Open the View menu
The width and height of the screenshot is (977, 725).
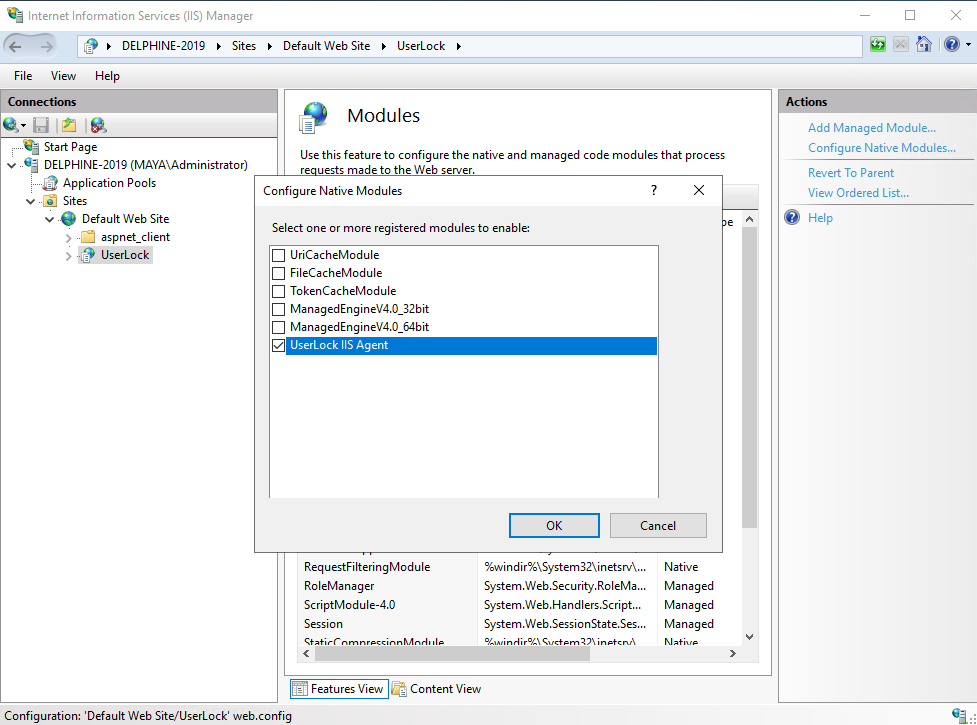coord(64,75)
